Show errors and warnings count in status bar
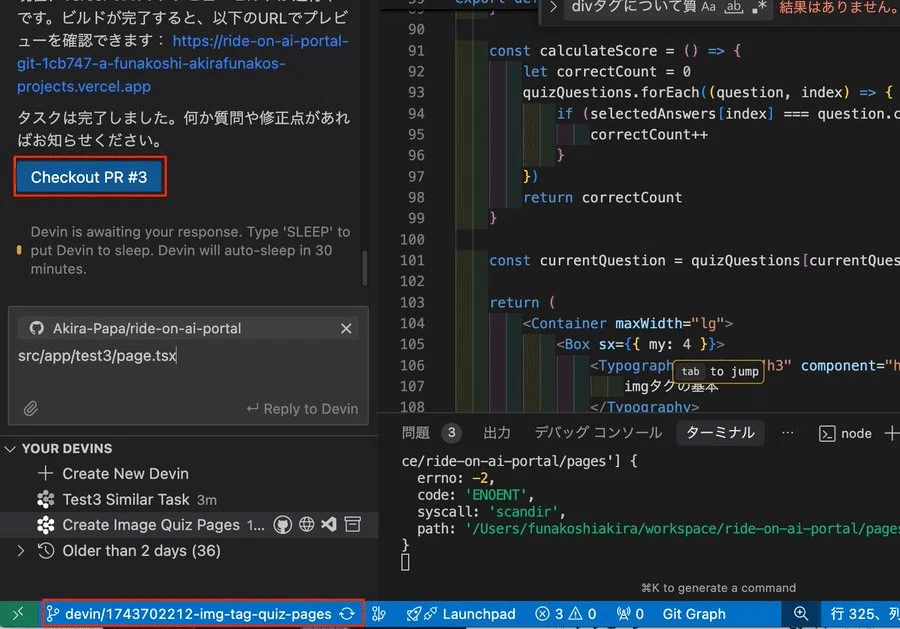The image size is (900, 629). 565,614
